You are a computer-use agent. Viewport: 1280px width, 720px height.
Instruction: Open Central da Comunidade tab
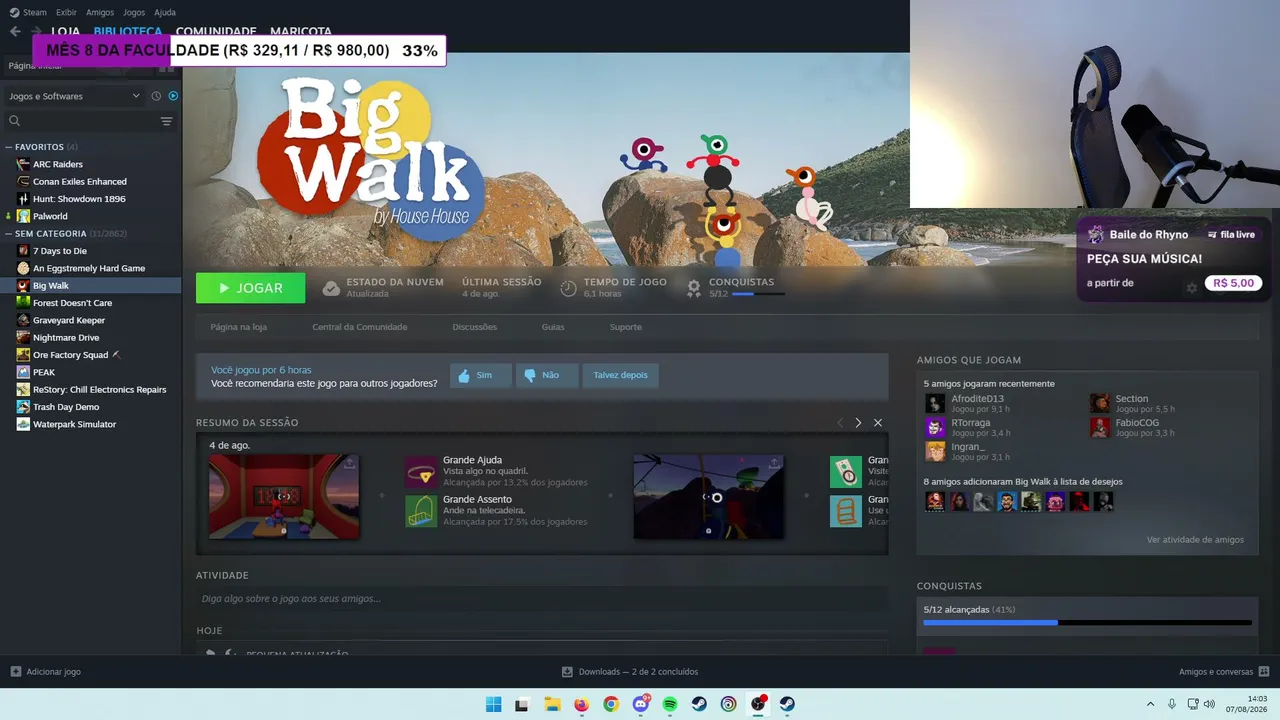360,327
